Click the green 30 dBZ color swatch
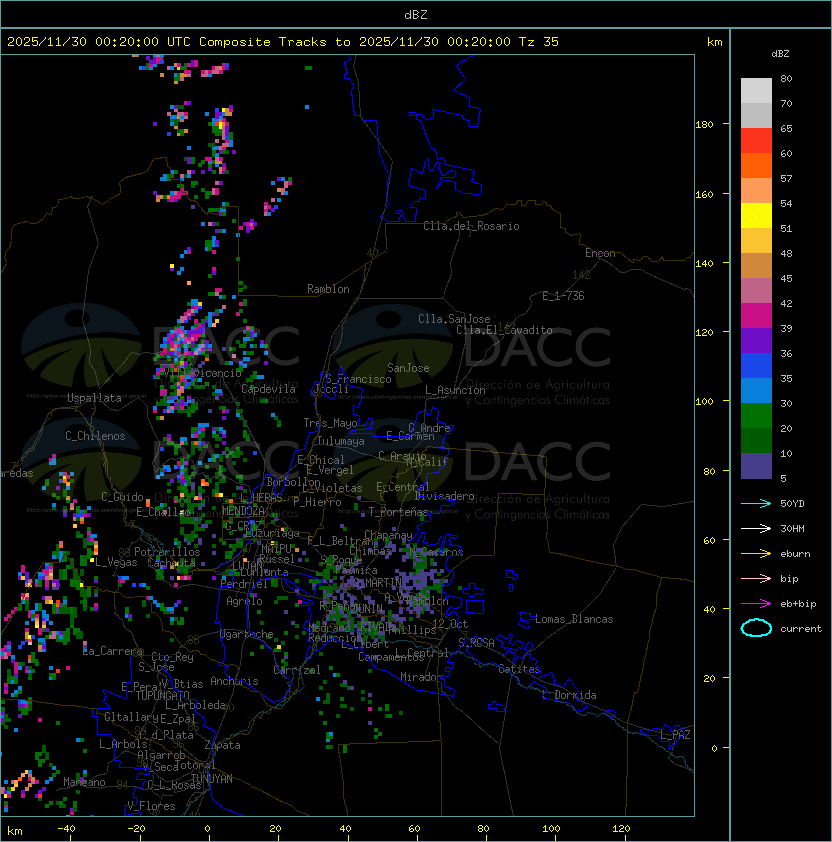 (756, 415)
